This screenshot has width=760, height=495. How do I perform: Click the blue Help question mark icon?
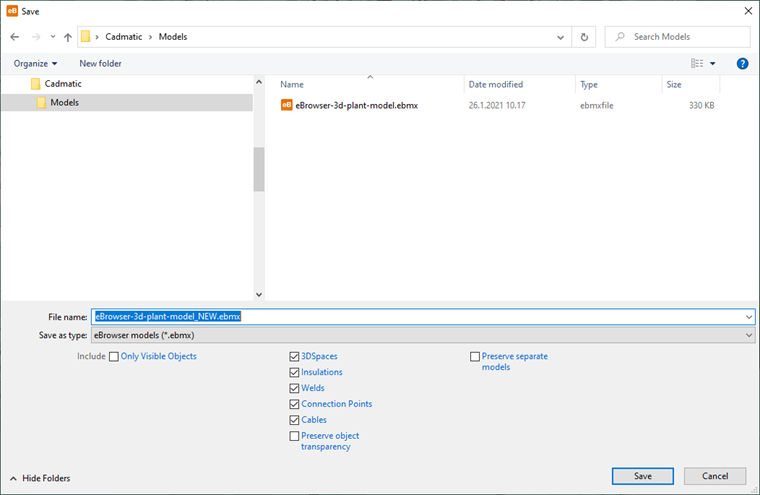743,63
